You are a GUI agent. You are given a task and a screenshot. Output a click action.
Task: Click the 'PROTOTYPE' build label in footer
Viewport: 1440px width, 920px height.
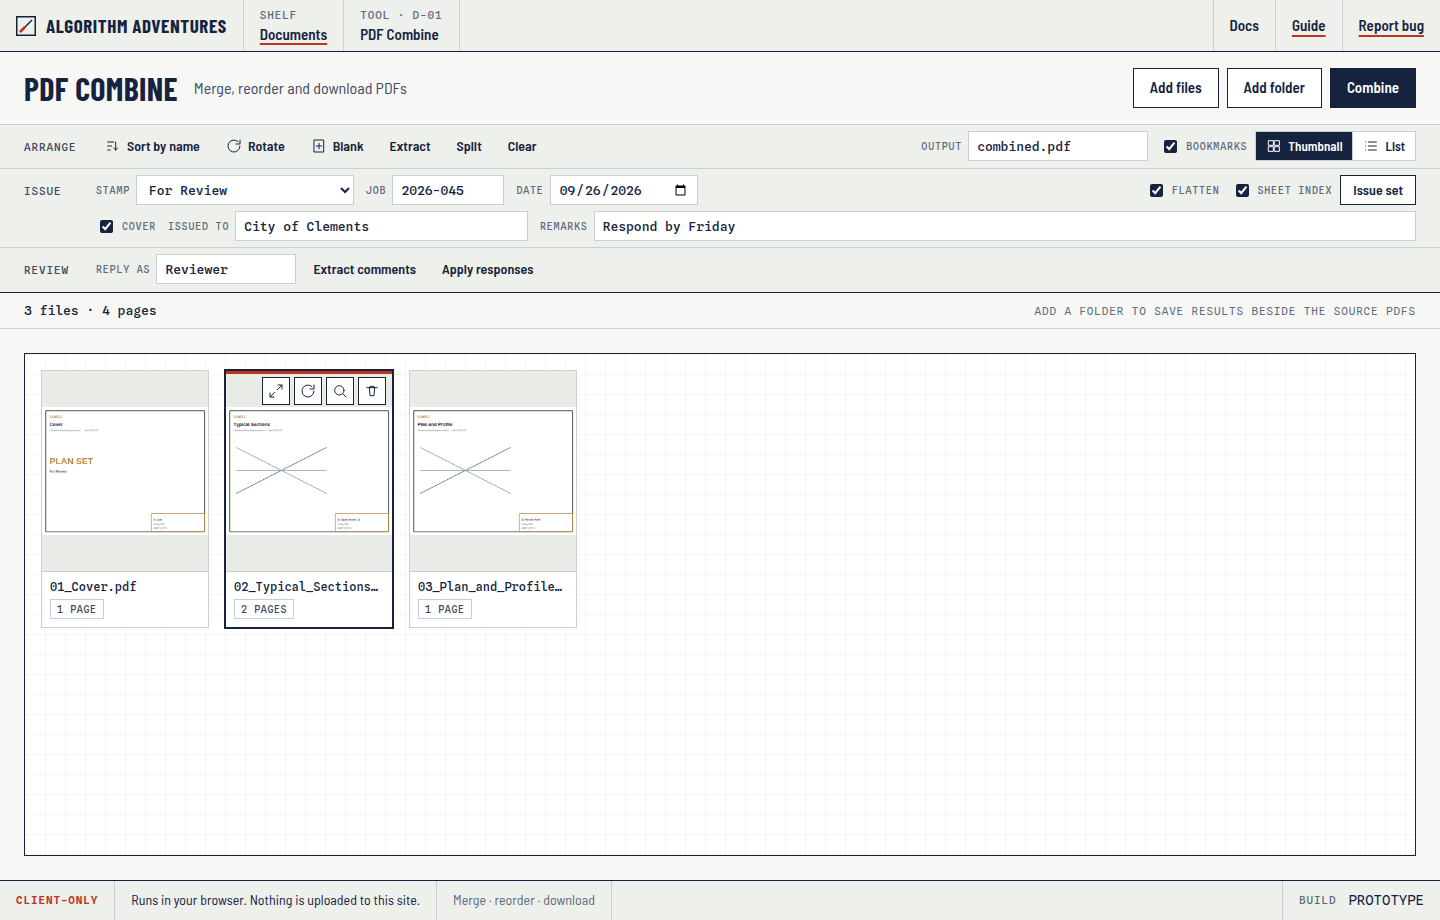(1386, 900)
